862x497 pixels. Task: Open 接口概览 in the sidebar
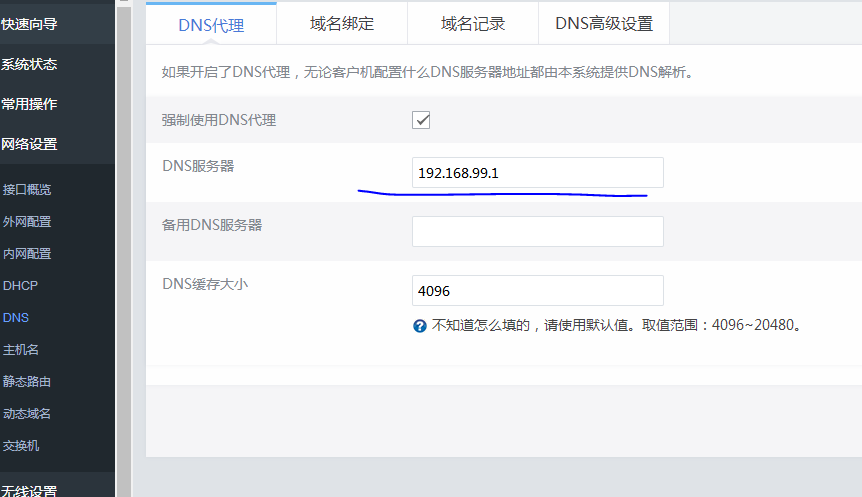27,189
